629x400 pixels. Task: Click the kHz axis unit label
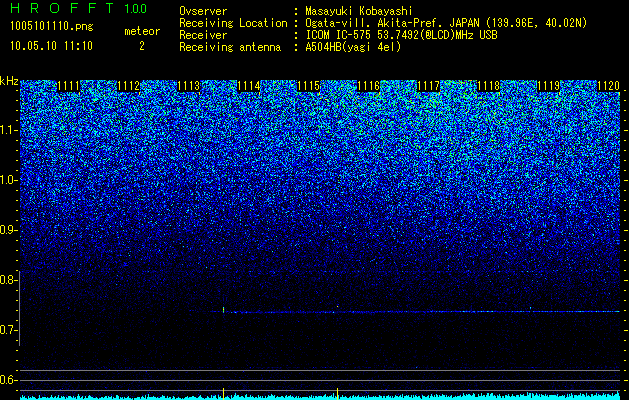click(x=9, y=81)
